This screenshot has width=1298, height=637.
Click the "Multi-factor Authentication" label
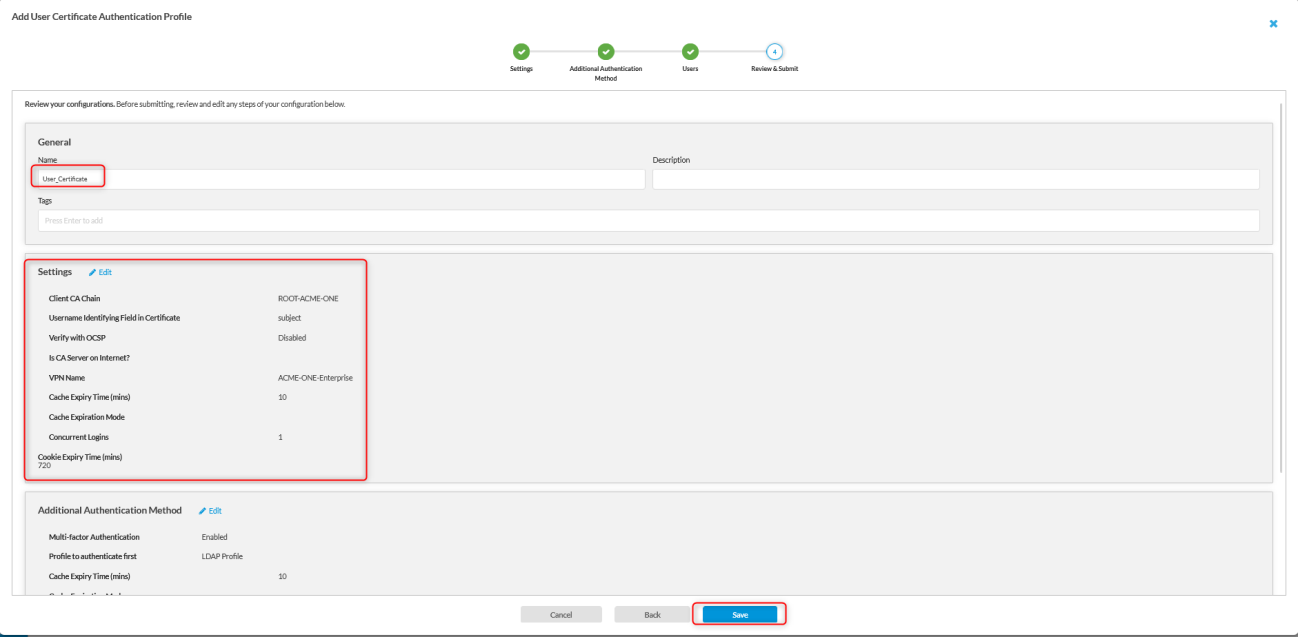click(x=94, y=537)
